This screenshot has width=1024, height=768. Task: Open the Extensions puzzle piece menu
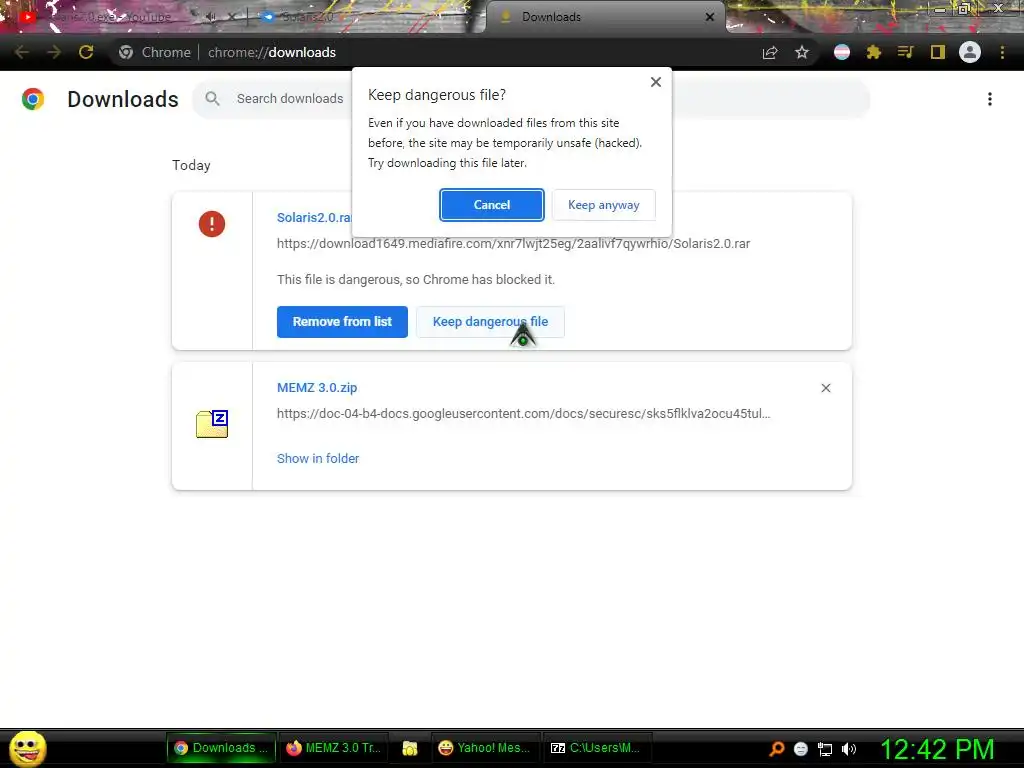(x=874, y=52)
